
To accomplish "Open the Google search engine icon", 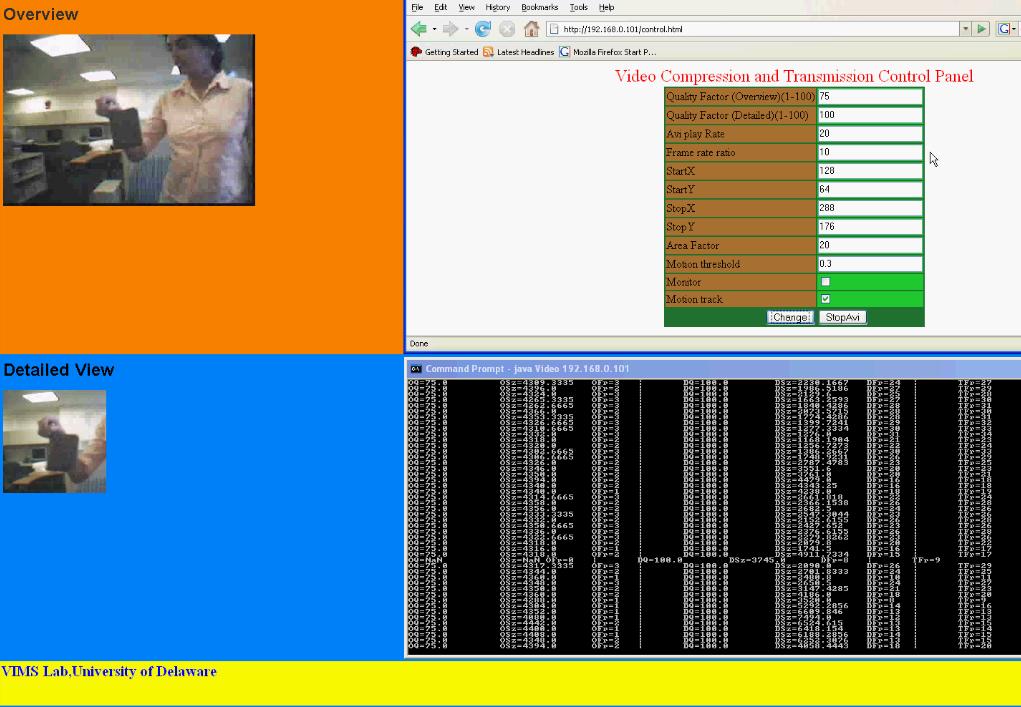I will click(1005, 29).
